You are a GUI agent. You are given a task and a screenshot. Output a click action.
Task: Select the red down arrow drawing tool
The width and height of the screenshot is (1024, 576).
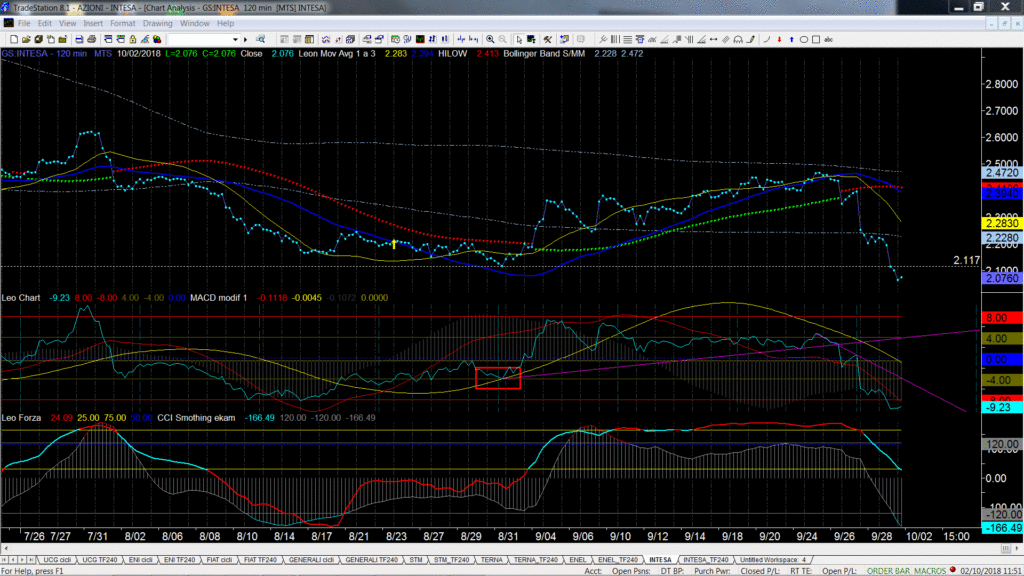[779, 40]
